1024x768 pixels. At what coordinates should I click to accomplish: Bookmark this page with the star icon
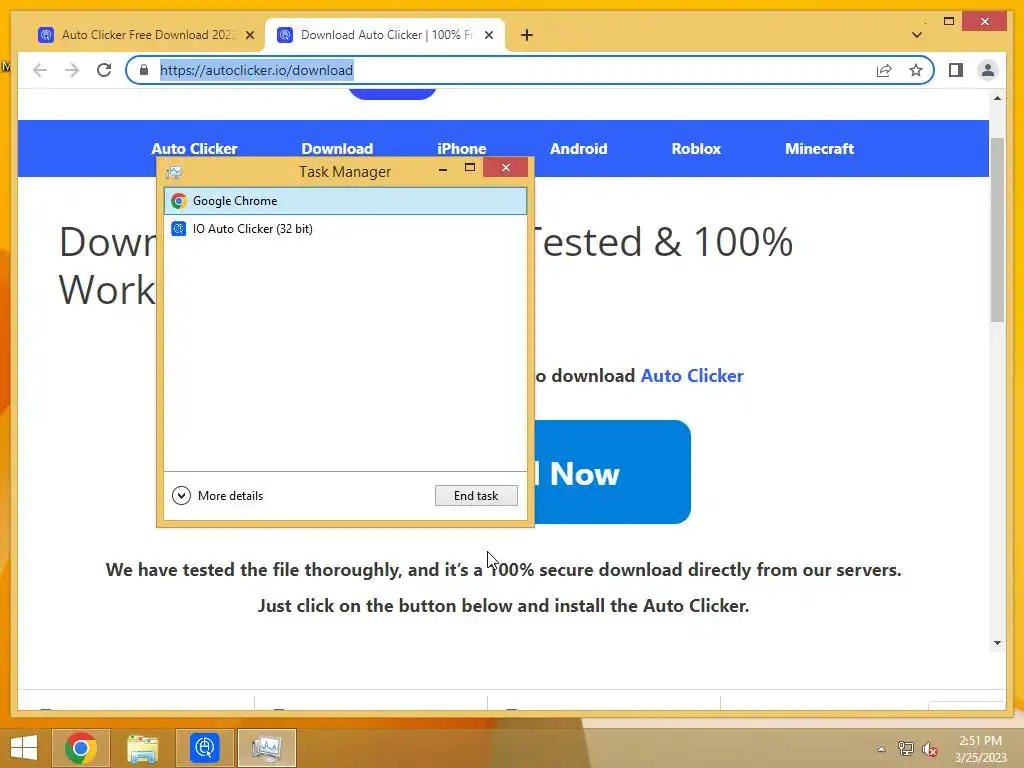click(916, 70)
